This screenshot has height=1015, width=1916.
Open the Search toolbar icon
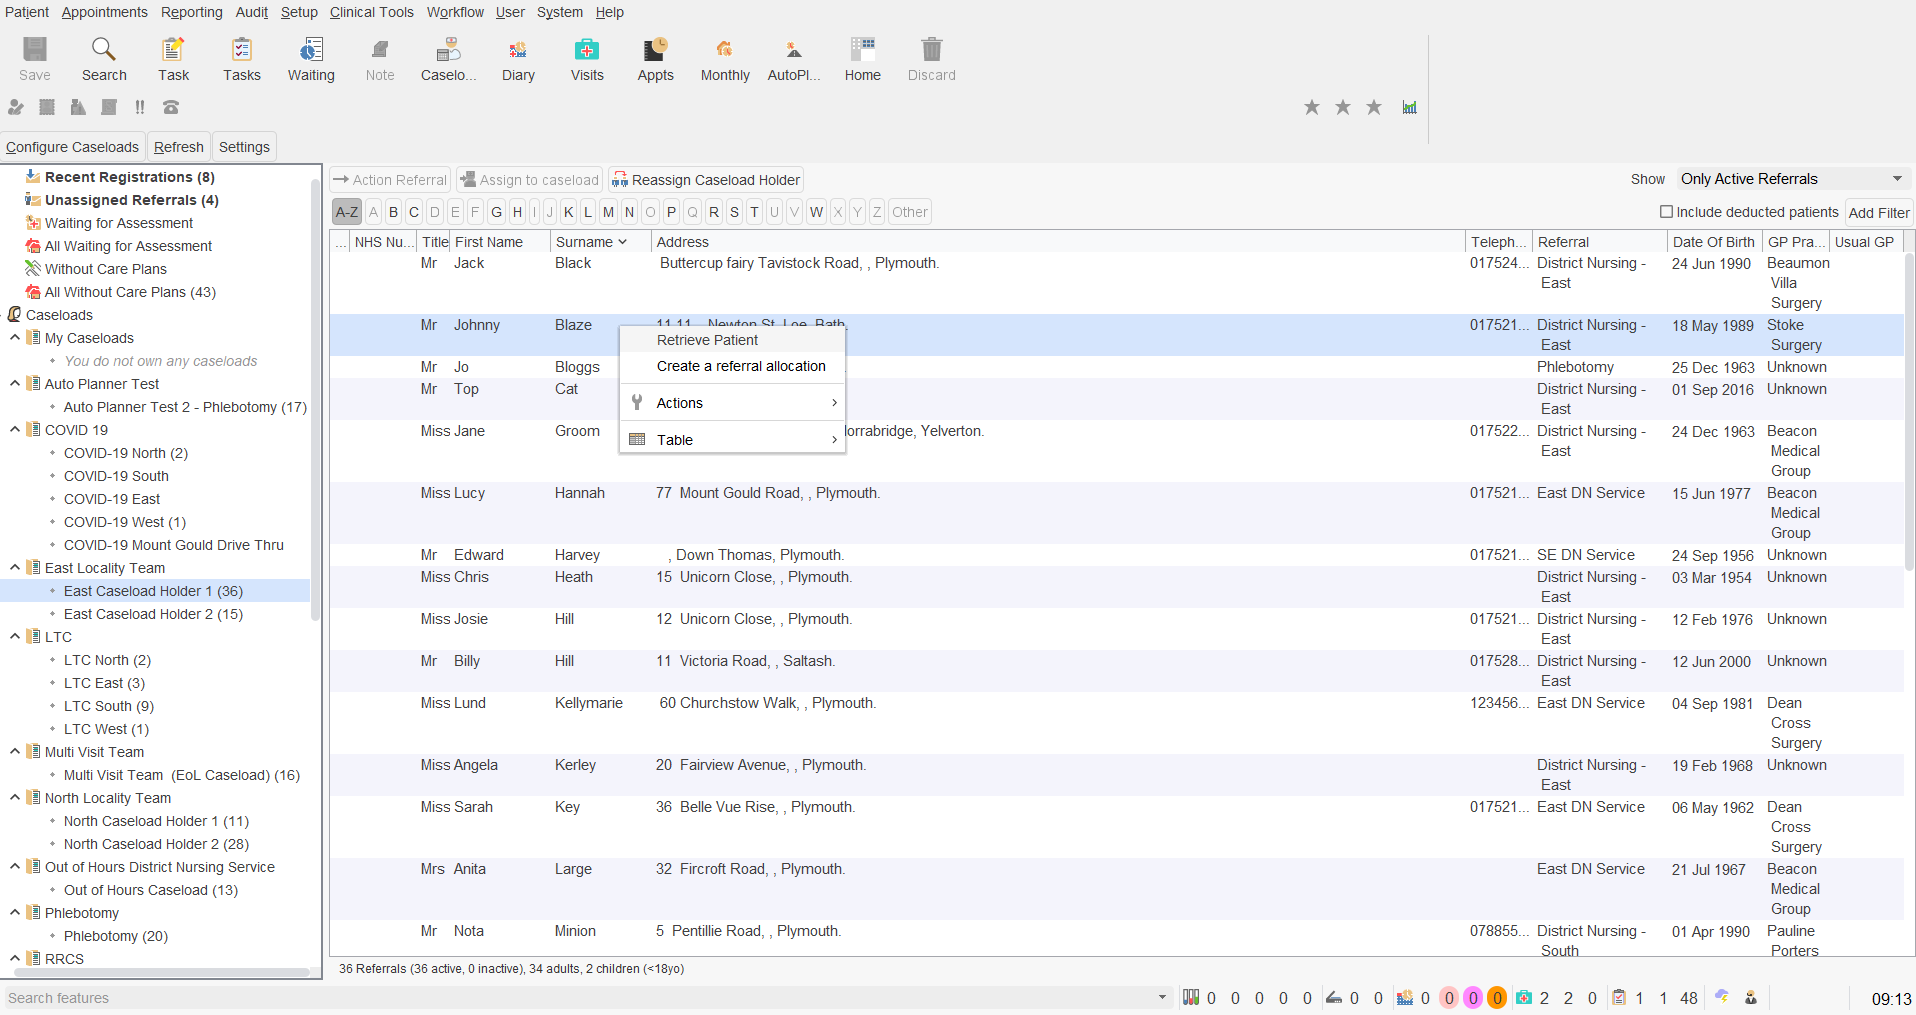coord(104,59)
